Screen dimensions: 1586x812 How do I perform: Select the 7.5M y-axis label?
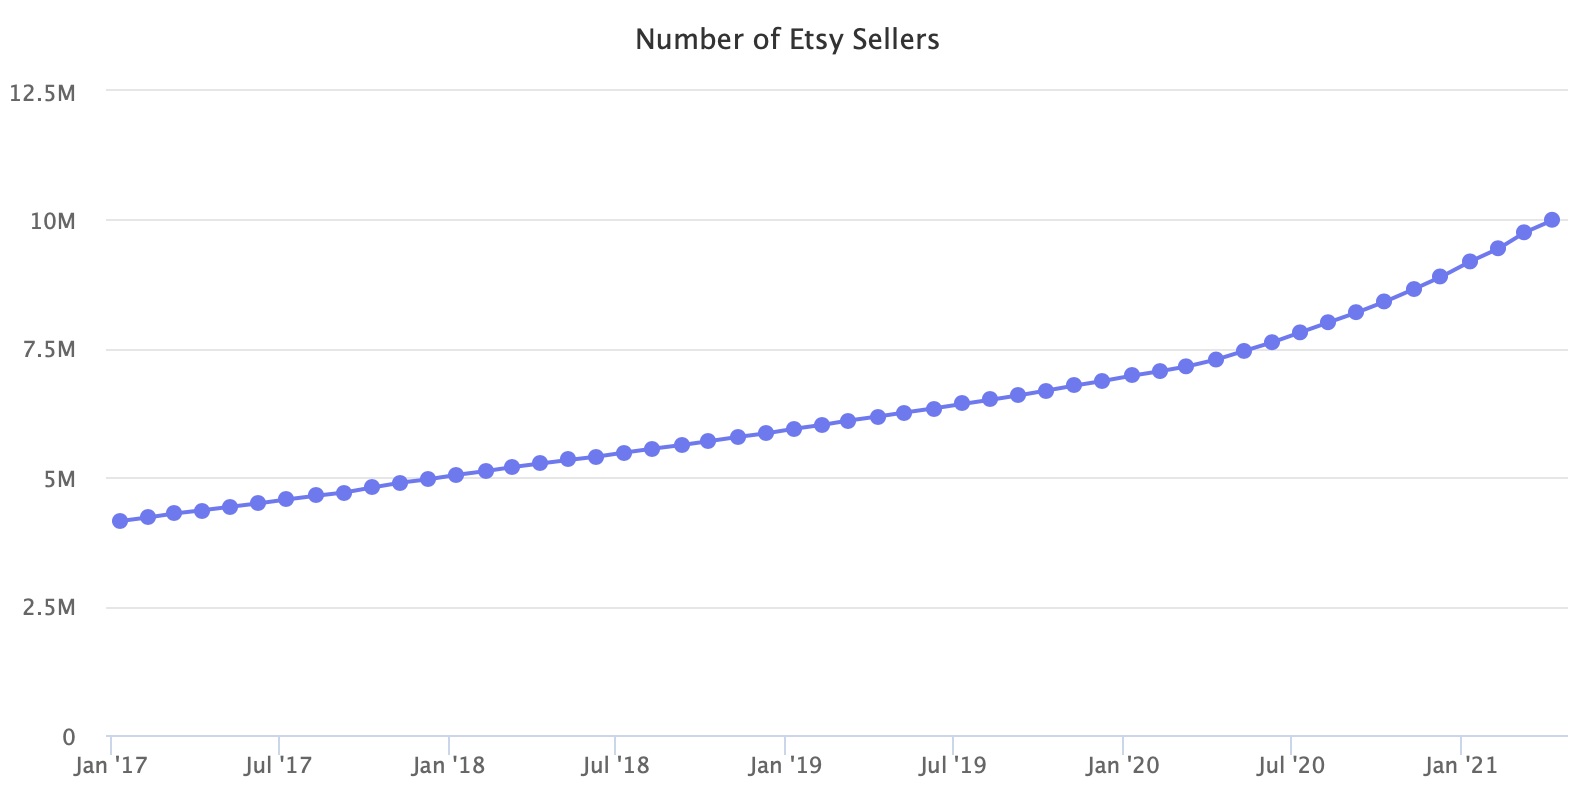pyautogui.click(x=49, y=350)
